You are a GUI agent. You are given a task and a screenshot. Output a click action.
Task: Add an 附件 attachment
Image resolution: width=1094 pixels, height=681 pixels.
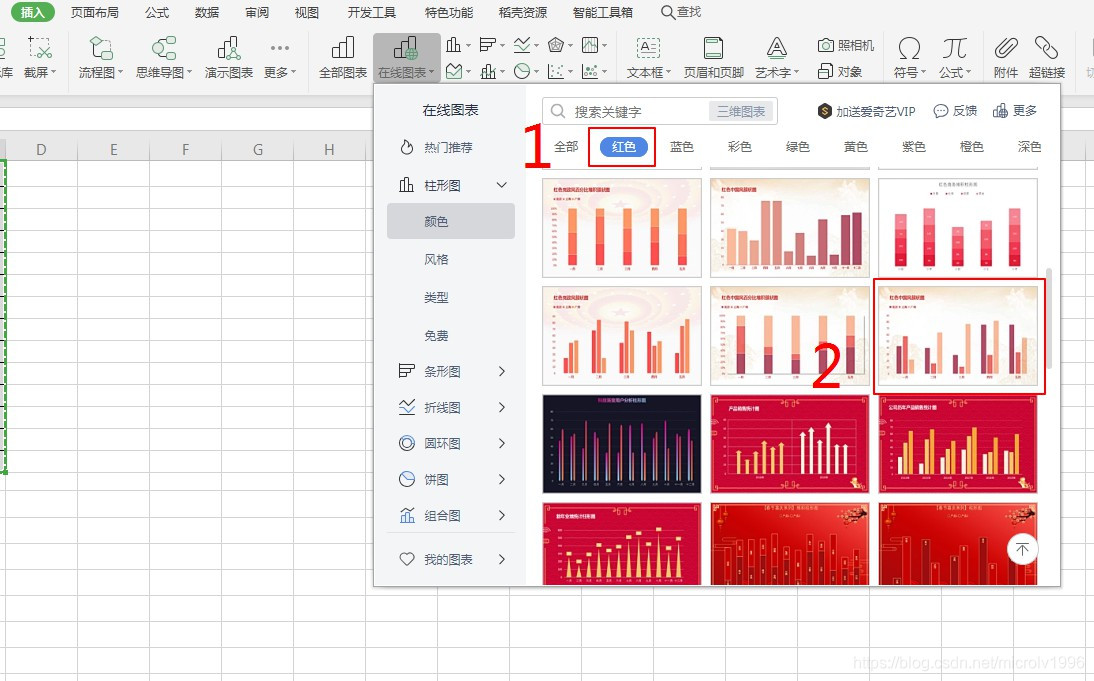[1005, 57]
